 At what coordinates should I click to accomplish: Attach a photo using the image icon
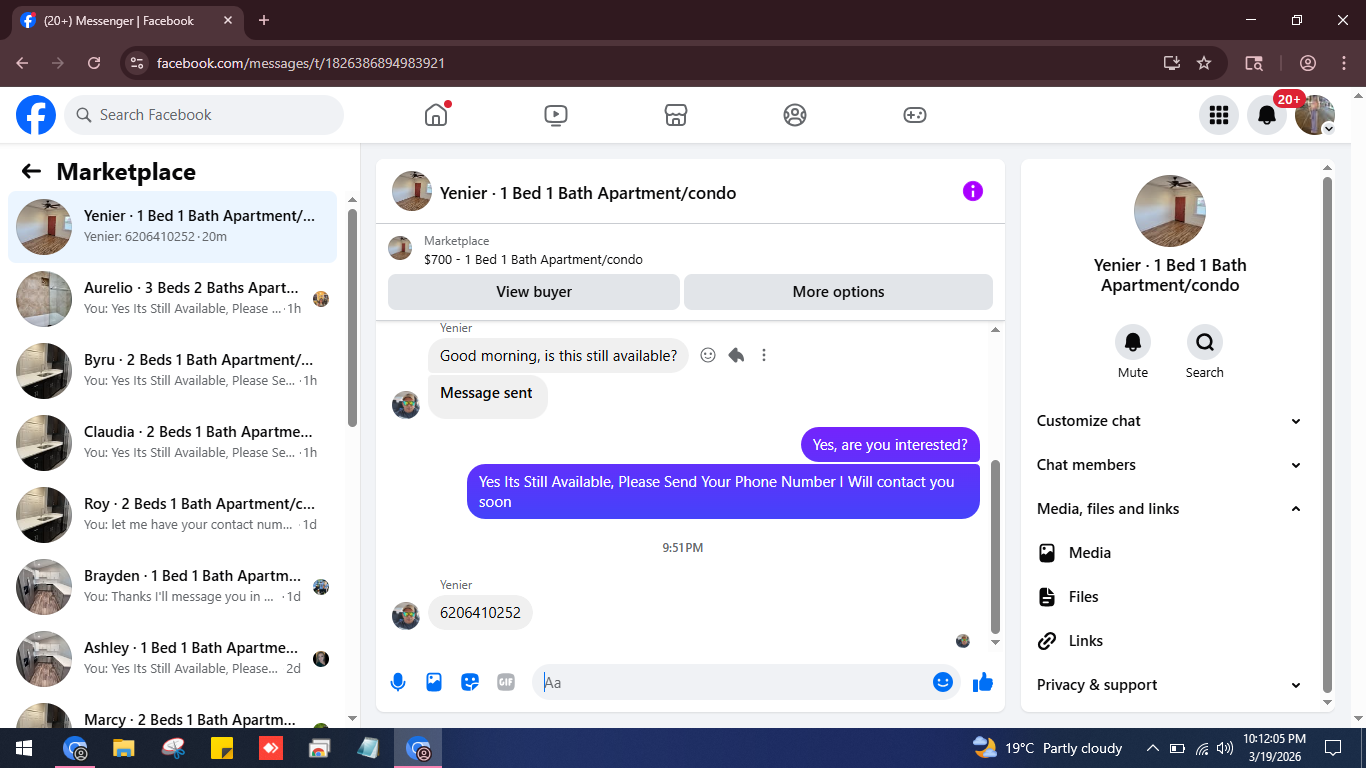(x=434, y=682)
